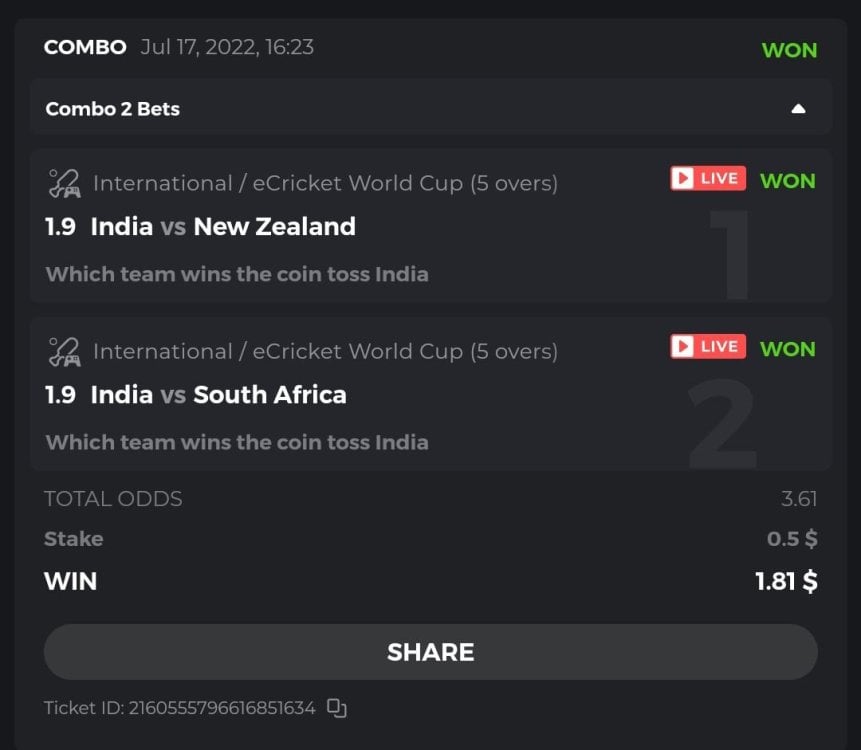Screen dimensions: 861x750
Task: Copy the Ticket ID using copy icon
Action: (337, 708)
